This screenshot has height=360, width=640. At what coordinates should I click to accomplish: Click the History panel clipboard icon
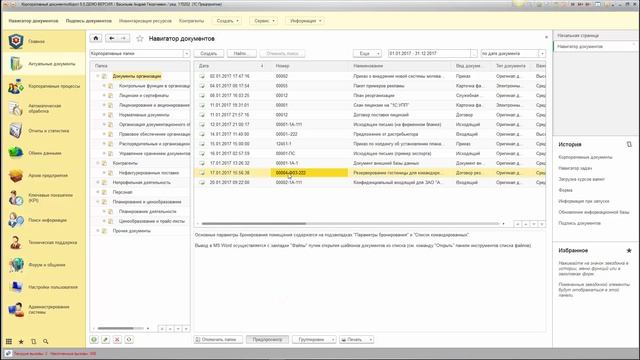[x=629, y=144]
